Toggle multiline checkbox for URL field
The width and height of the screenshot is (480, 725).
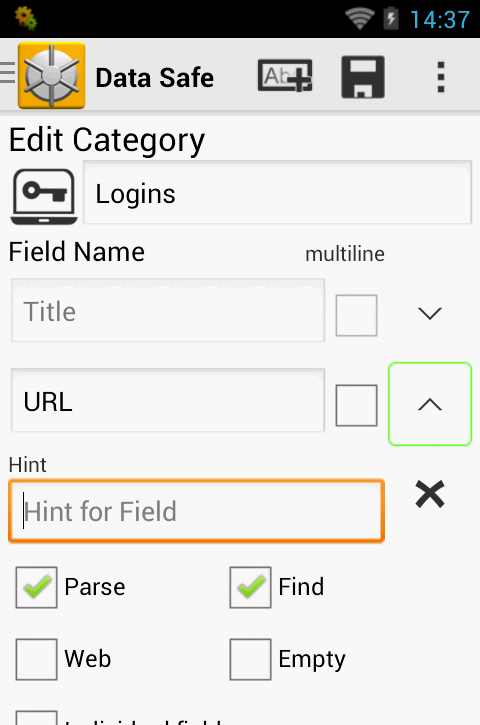tap(357, 405)
